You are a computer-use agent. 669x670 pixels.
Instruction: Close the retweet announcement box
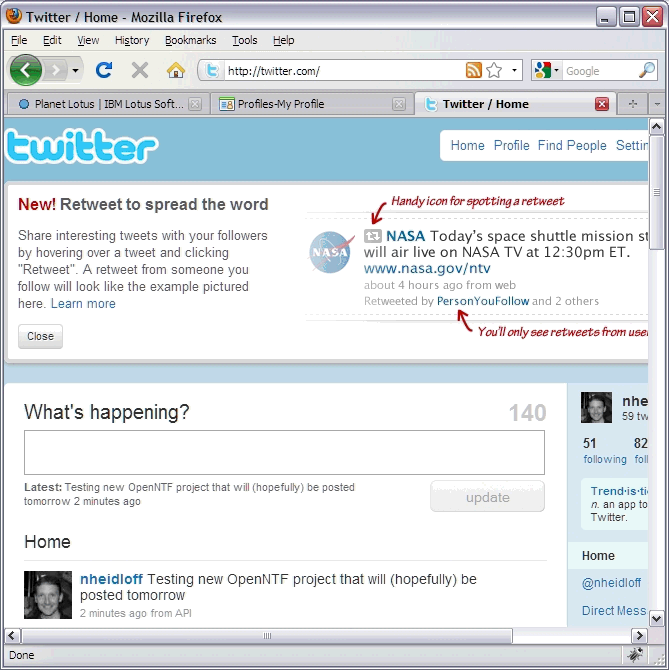coord(40,336)
